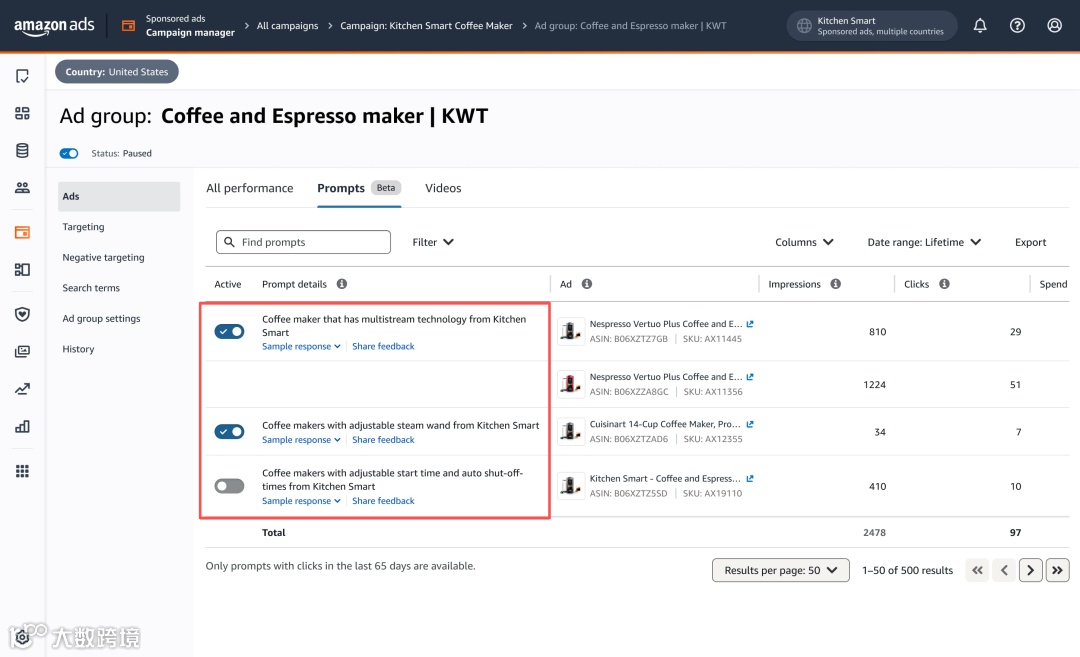Image resolution: width=1080 pixels, height=657 pixels.
Task: Click the checklist icon in left sidebar
Action: point(22,76)
